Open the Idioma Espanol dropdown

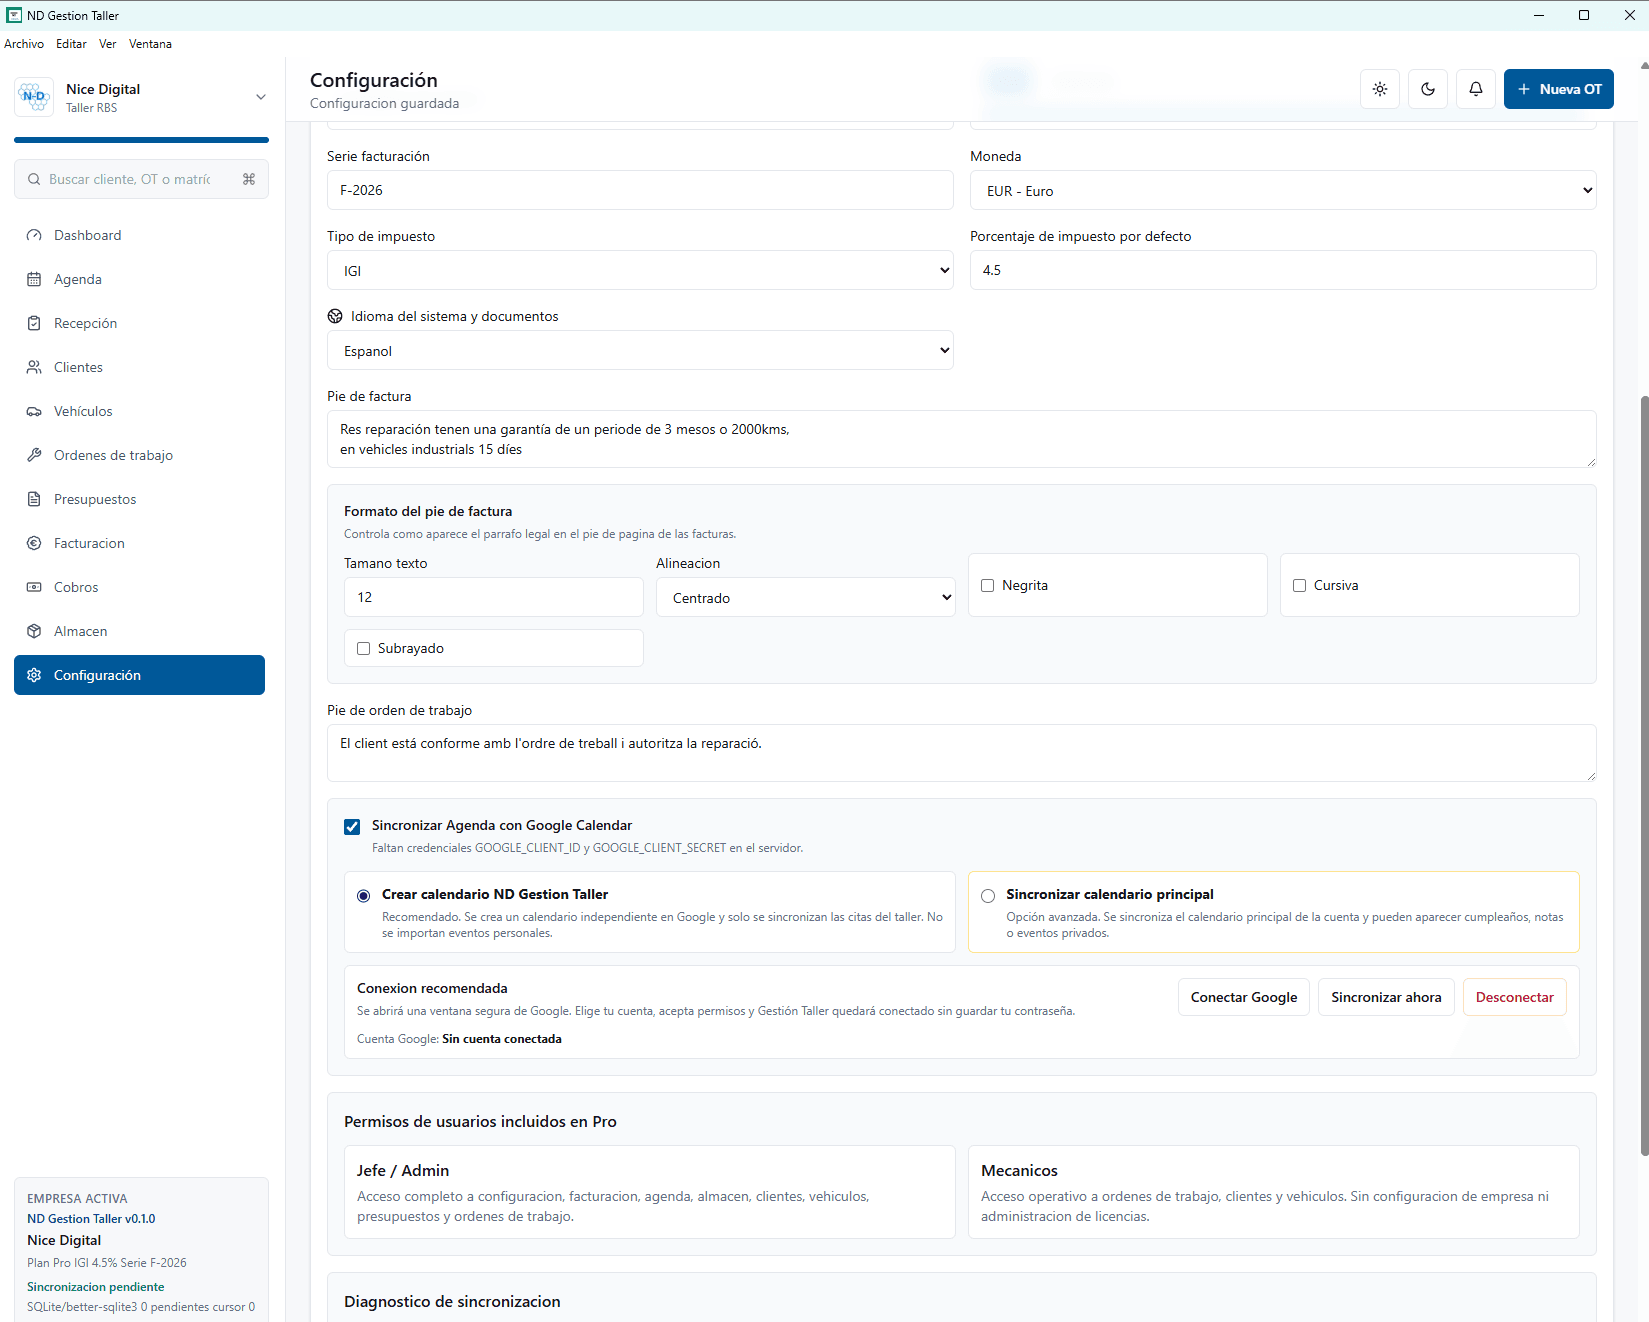point(640,350)
